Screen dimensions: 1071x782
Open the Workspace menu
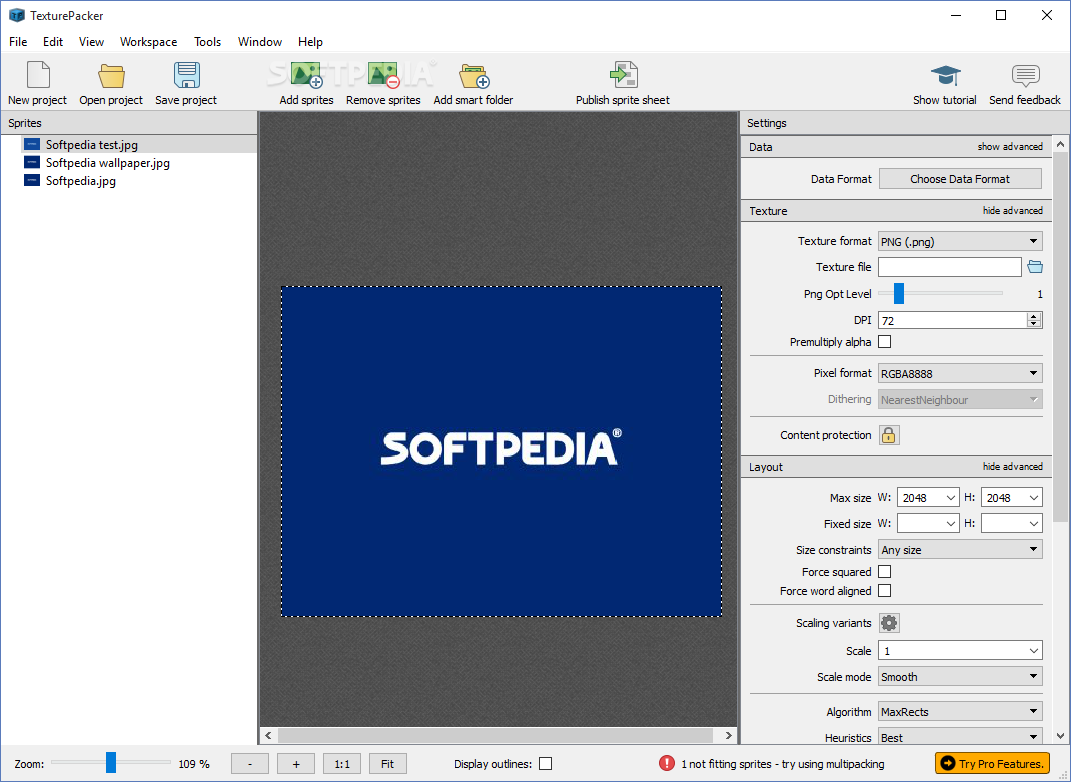pyautogui.click(x=148, y=42)
